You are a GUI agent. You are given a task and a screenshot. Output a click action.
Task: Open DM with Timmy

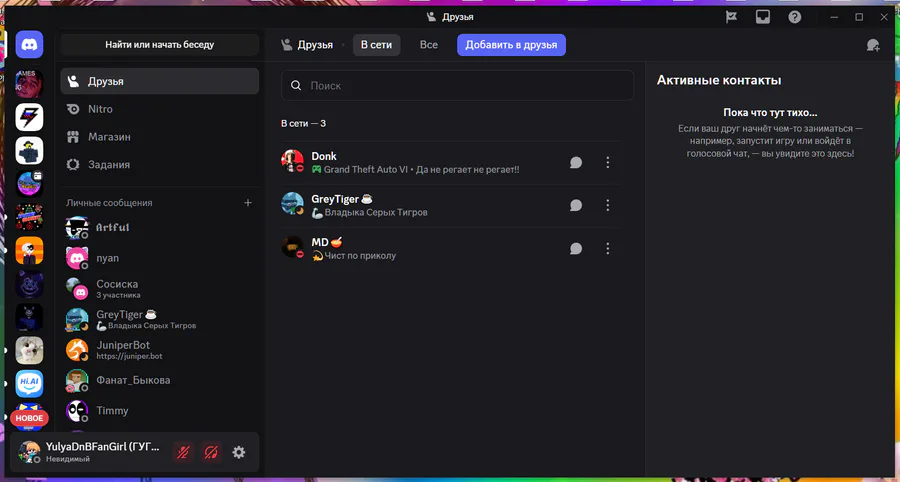[x=160, y=411]
